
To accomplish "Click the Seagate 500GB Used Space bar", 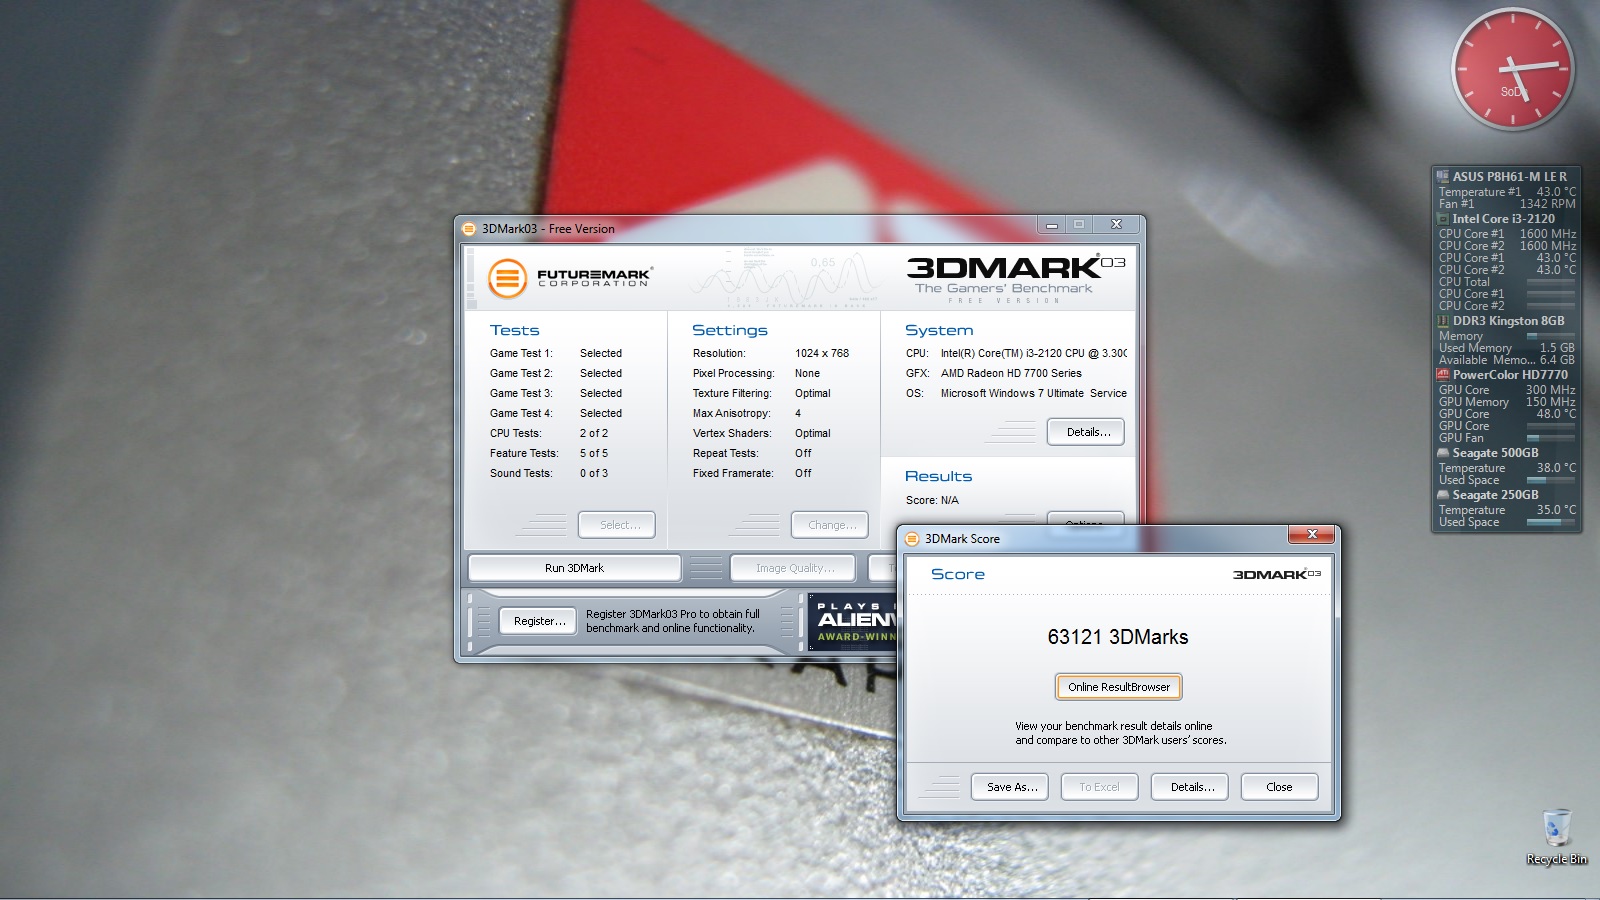I will coord(1551,480).
